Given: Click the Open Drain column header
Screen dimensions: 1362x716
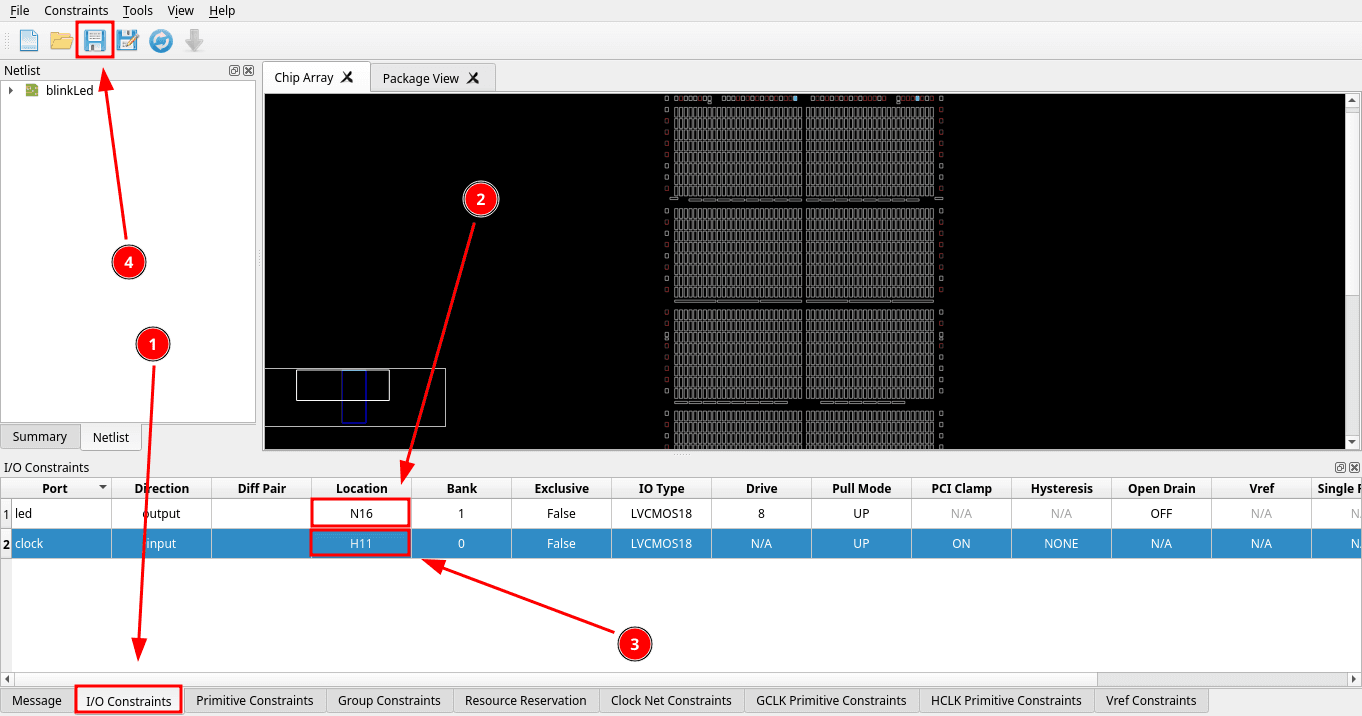Looking at the screenshot, I should [x=1161, y=488].
